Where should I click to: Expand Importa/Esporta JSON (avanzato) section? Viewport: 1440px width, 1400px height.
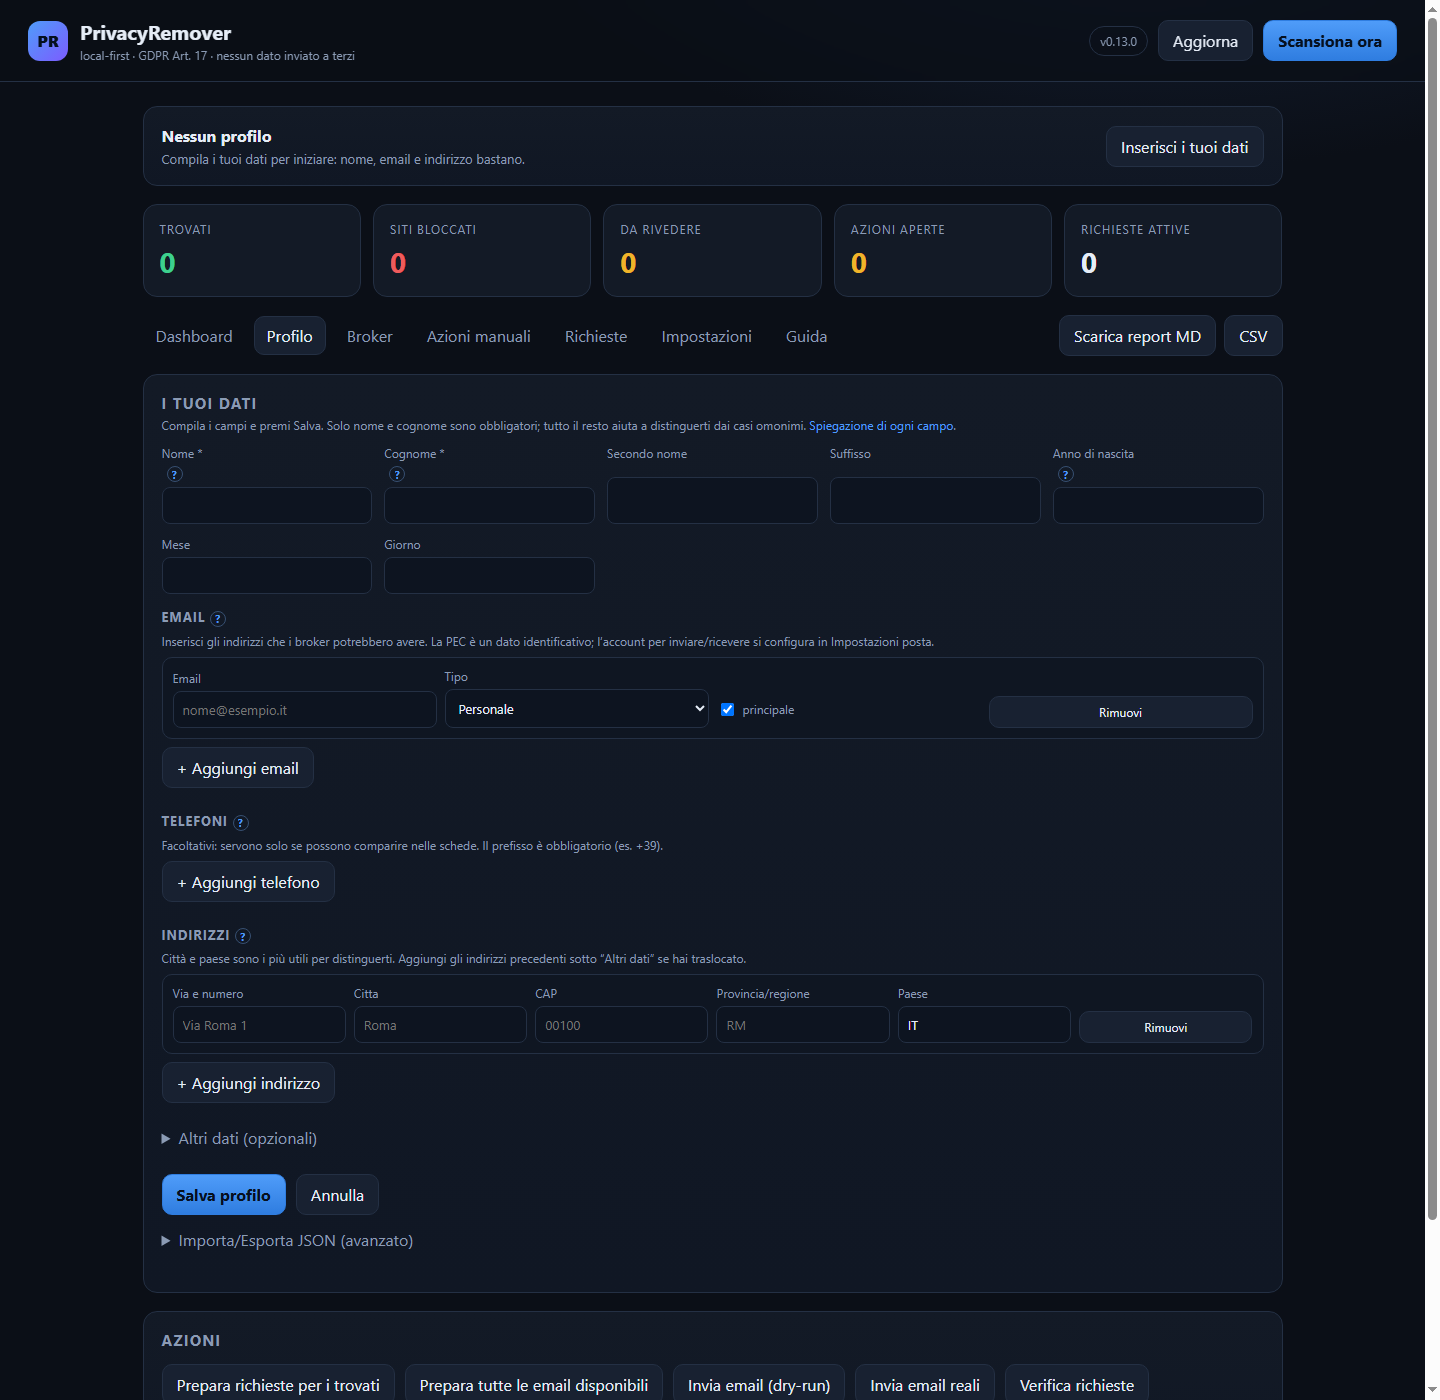click(287, 1241)
